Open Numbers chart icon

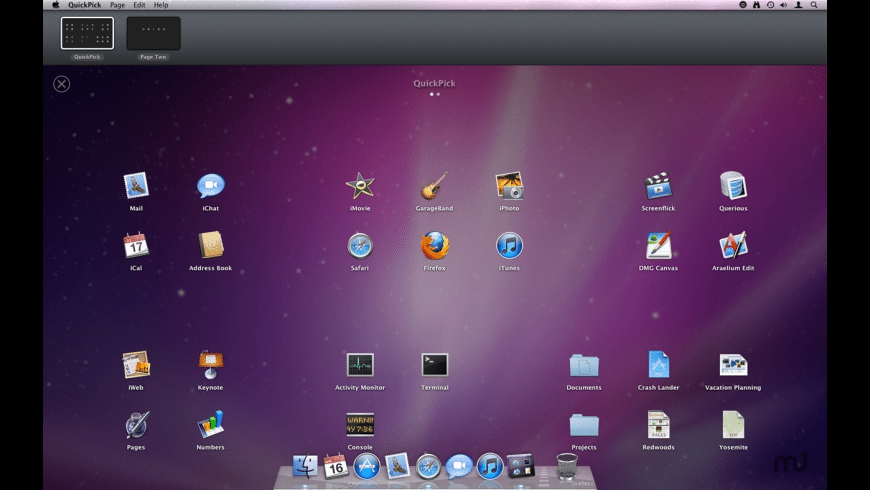click(210, 425)
